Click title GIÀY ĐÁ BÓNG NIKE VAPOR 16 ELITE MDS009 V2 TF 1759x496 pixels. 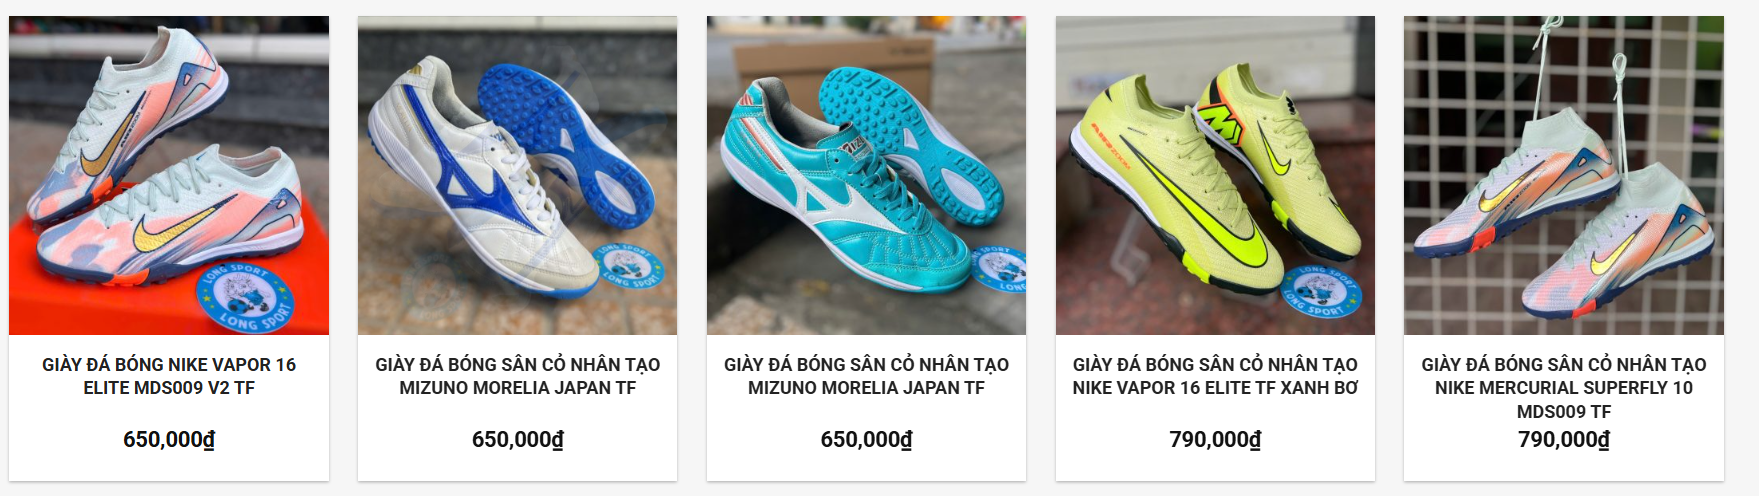coord(169,376)
